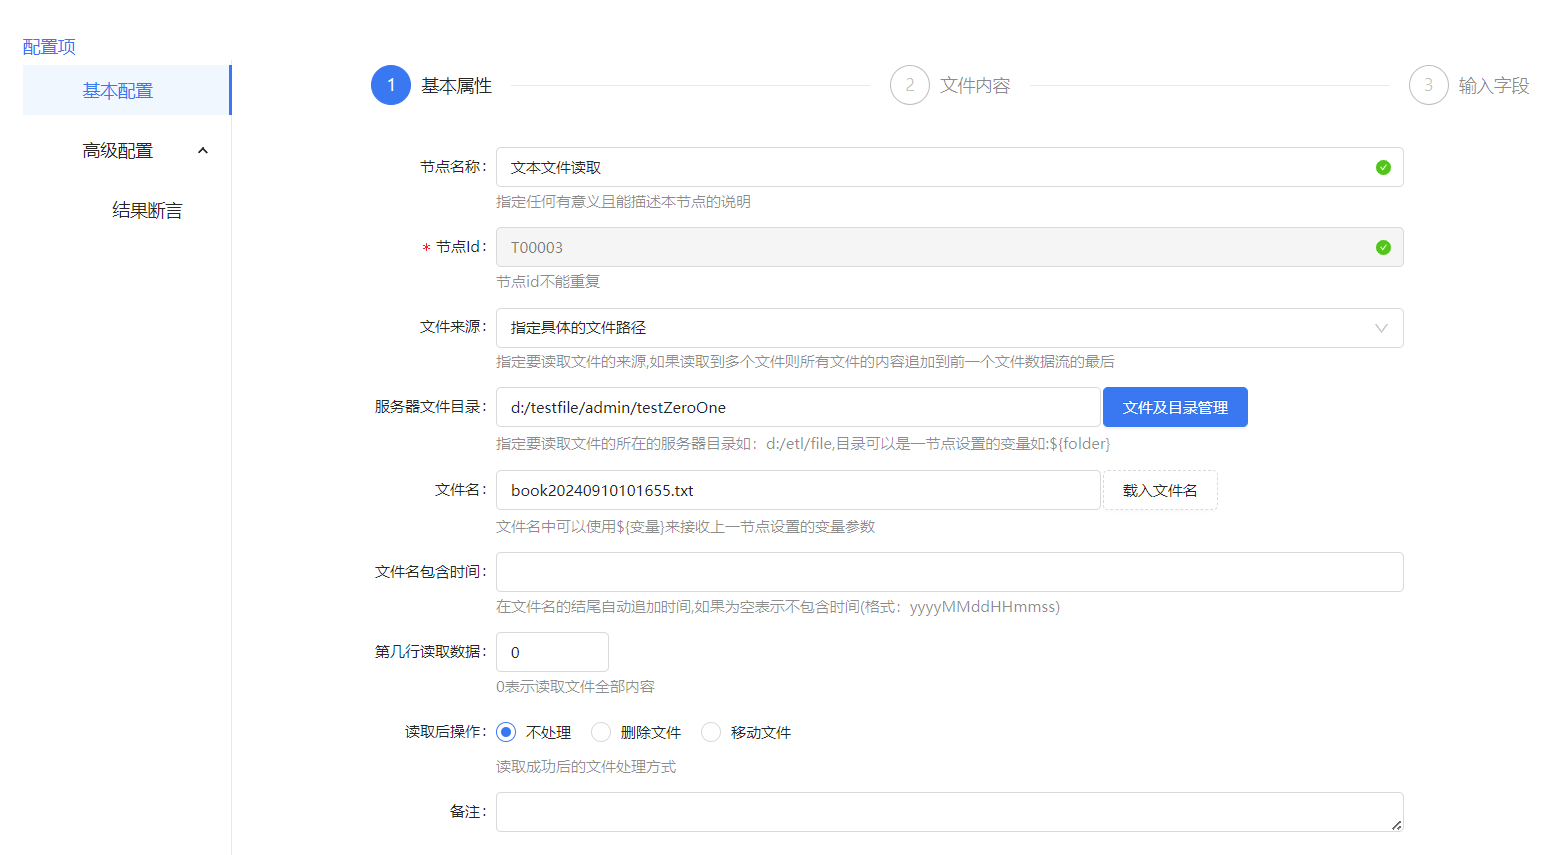Focus 文件名 input field
Image resolution: width=1556 pixels, height=855 pixels.
[x=798, y=490]
